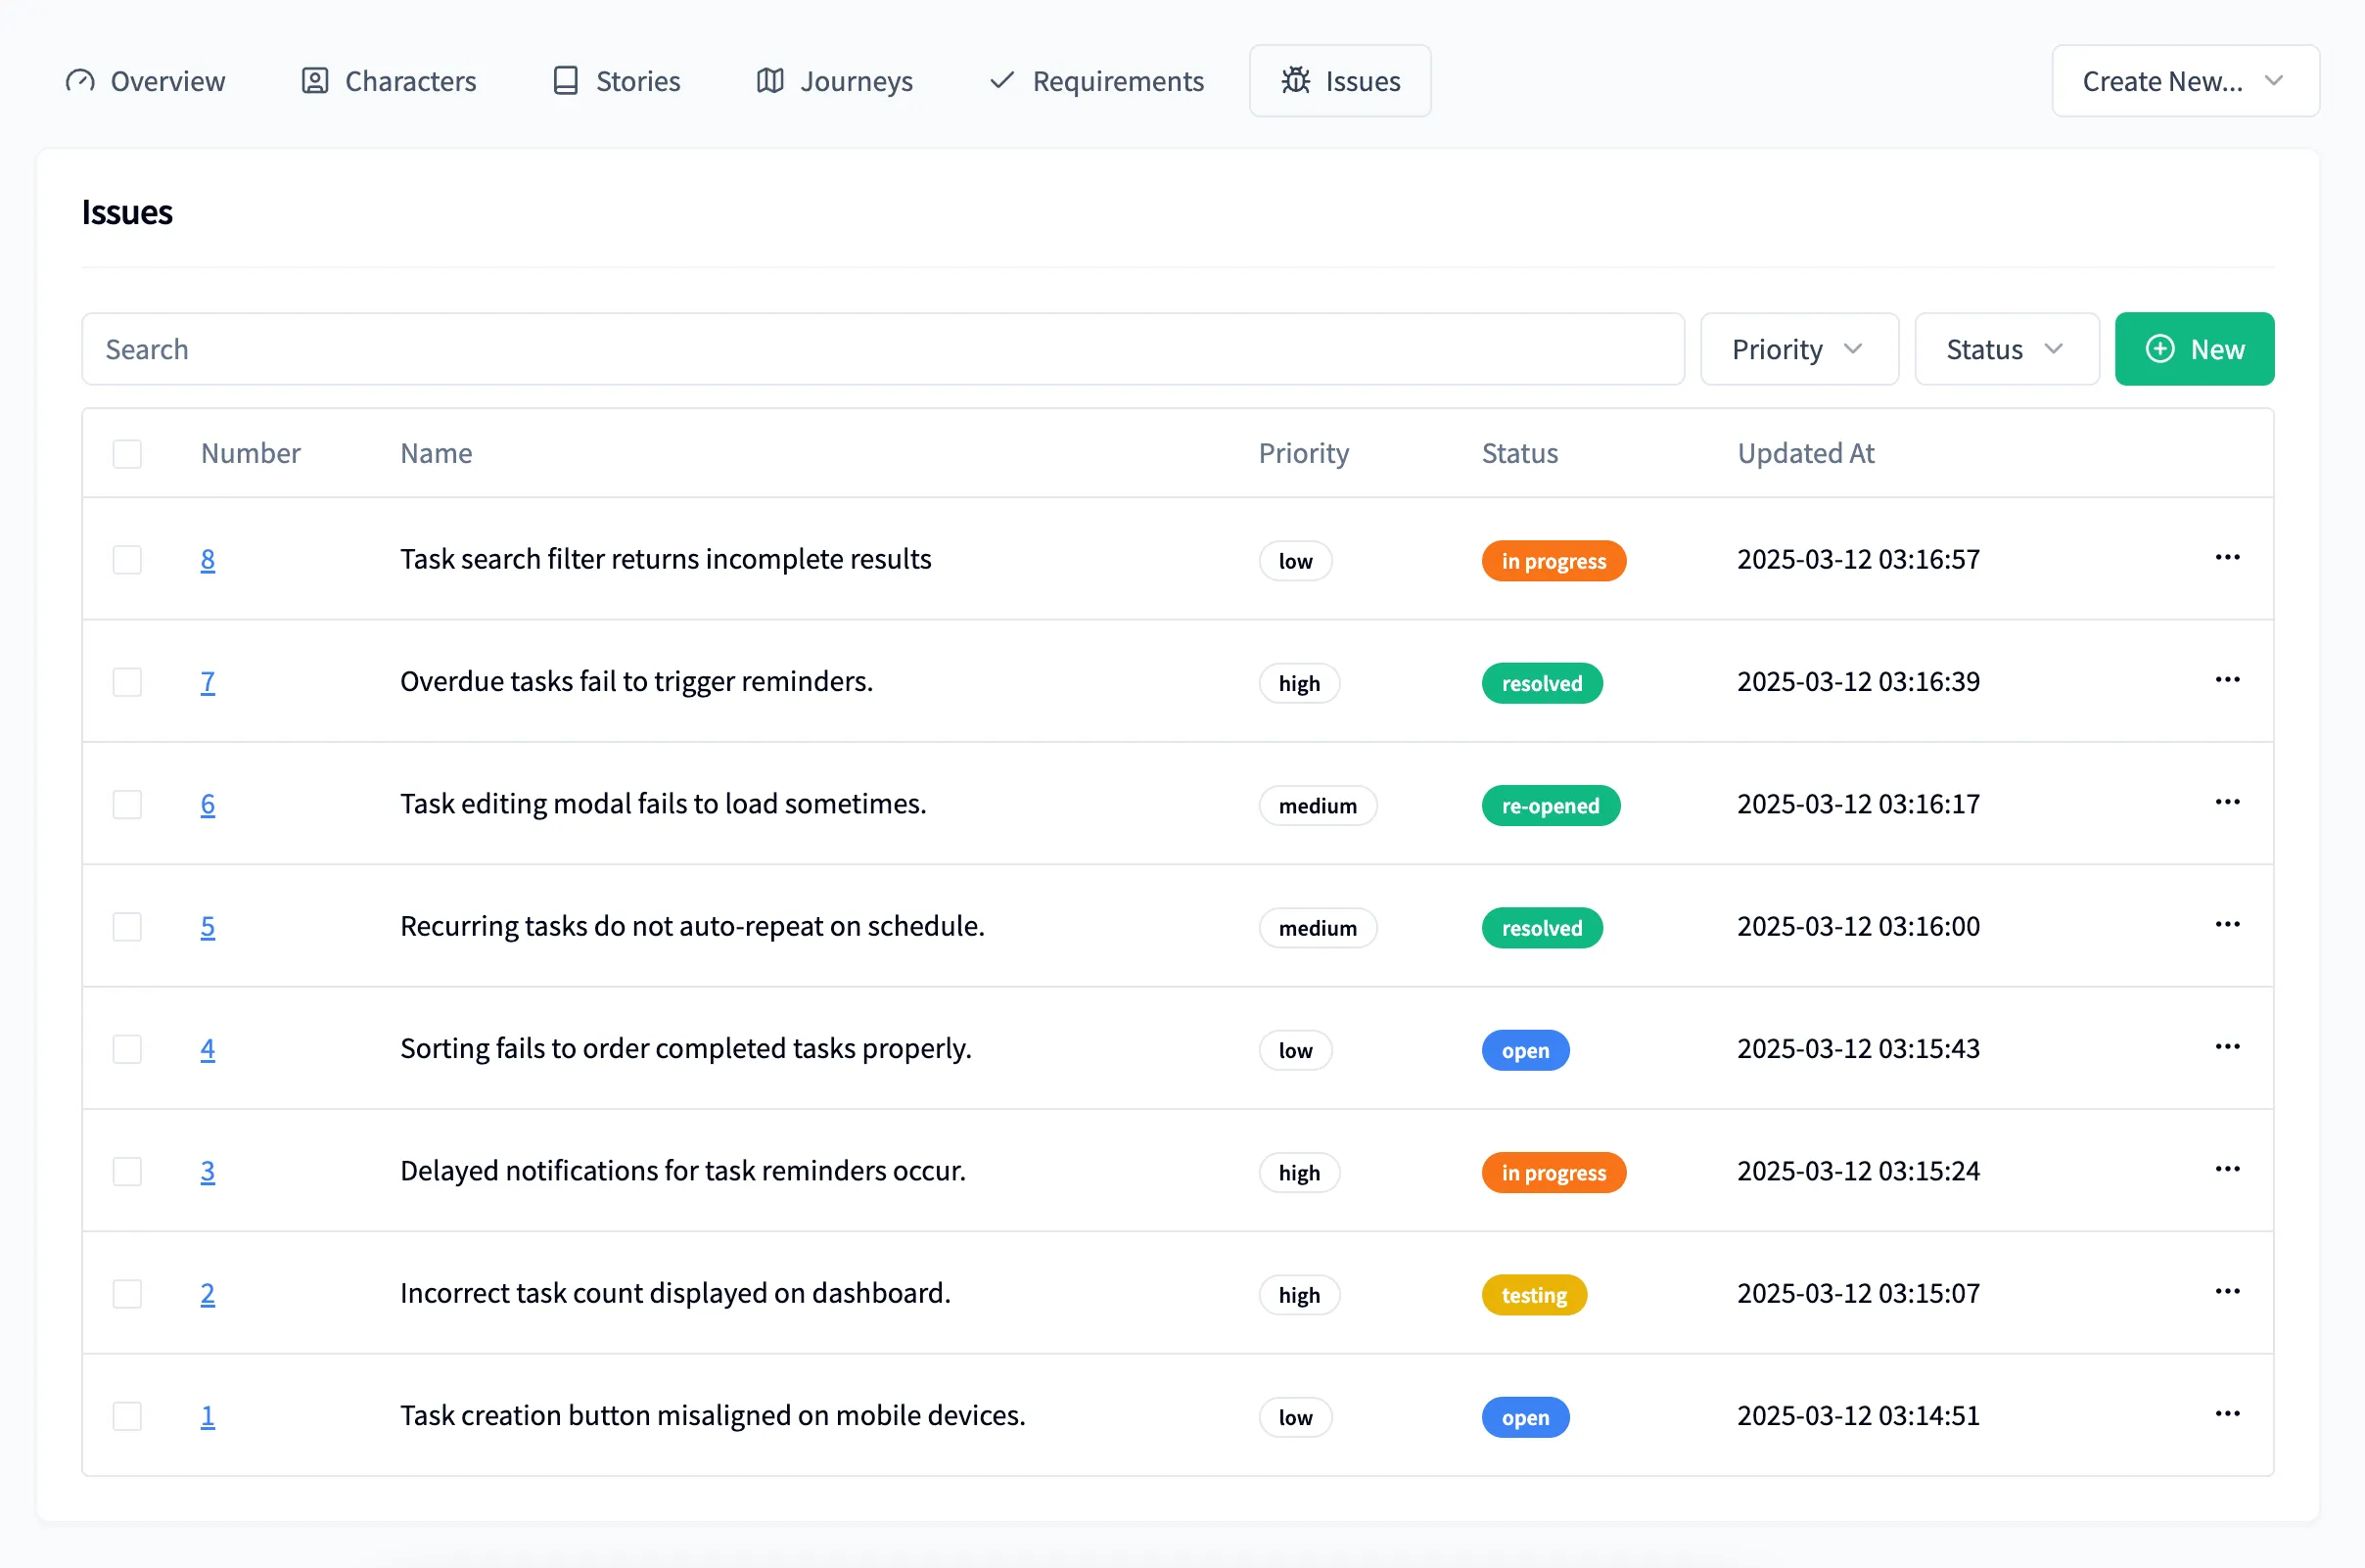Image resolution: width=2365 pixels, height=1568 pixels.
Task: Go to the Overview tab
Action: tap(167, 80)
